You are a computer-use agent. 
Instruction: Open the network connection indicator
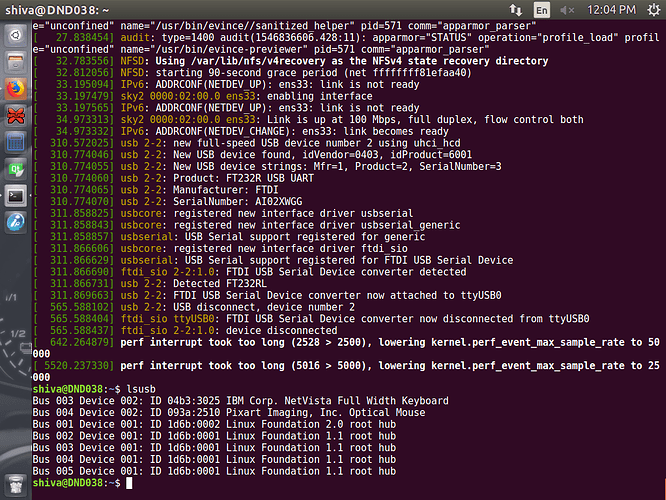tap(516, 10)
